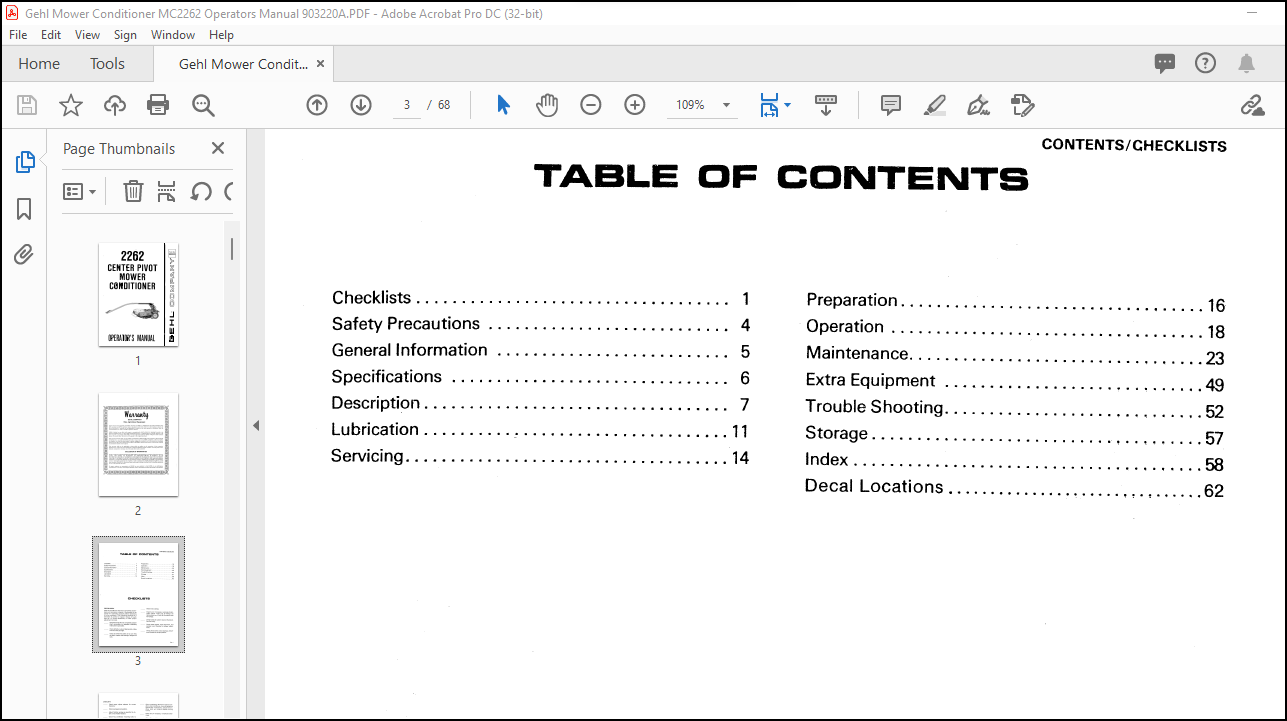Expand the fit page options arrow

[x=787, y=105]
